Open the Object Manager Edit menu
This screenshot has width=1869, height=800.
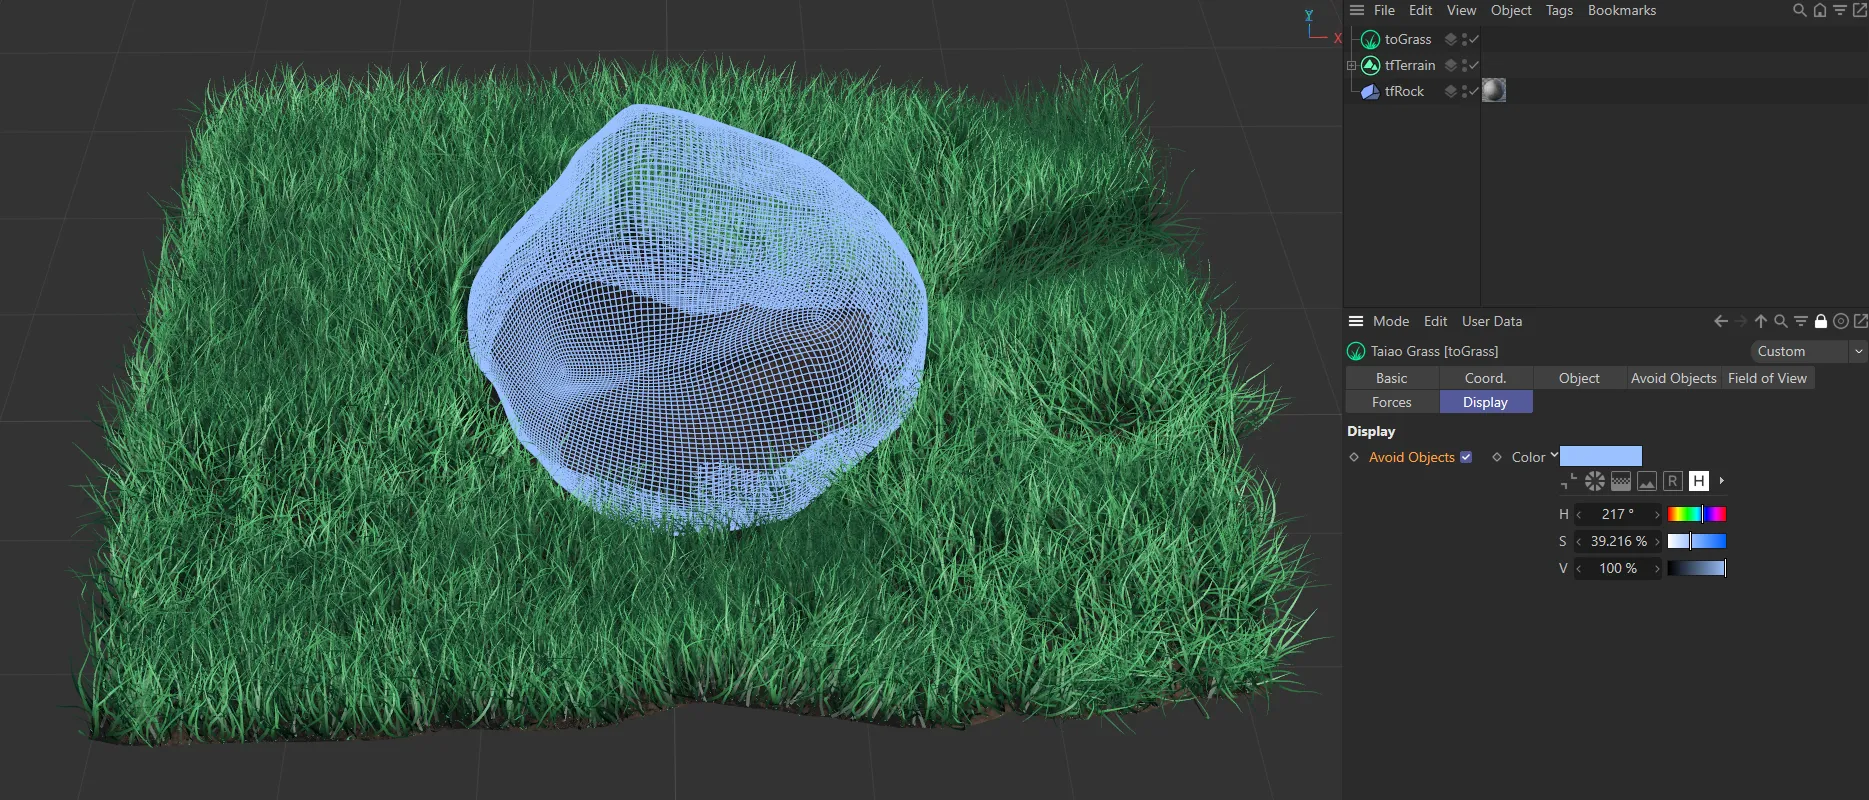[1420, 10]
